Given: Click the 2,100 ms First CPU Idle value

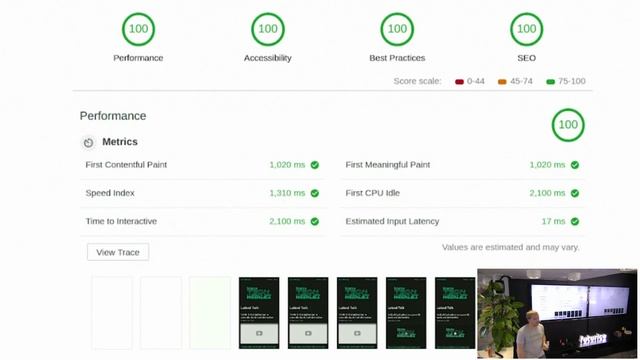Looking at the screenshot, I should pos(547,193).
